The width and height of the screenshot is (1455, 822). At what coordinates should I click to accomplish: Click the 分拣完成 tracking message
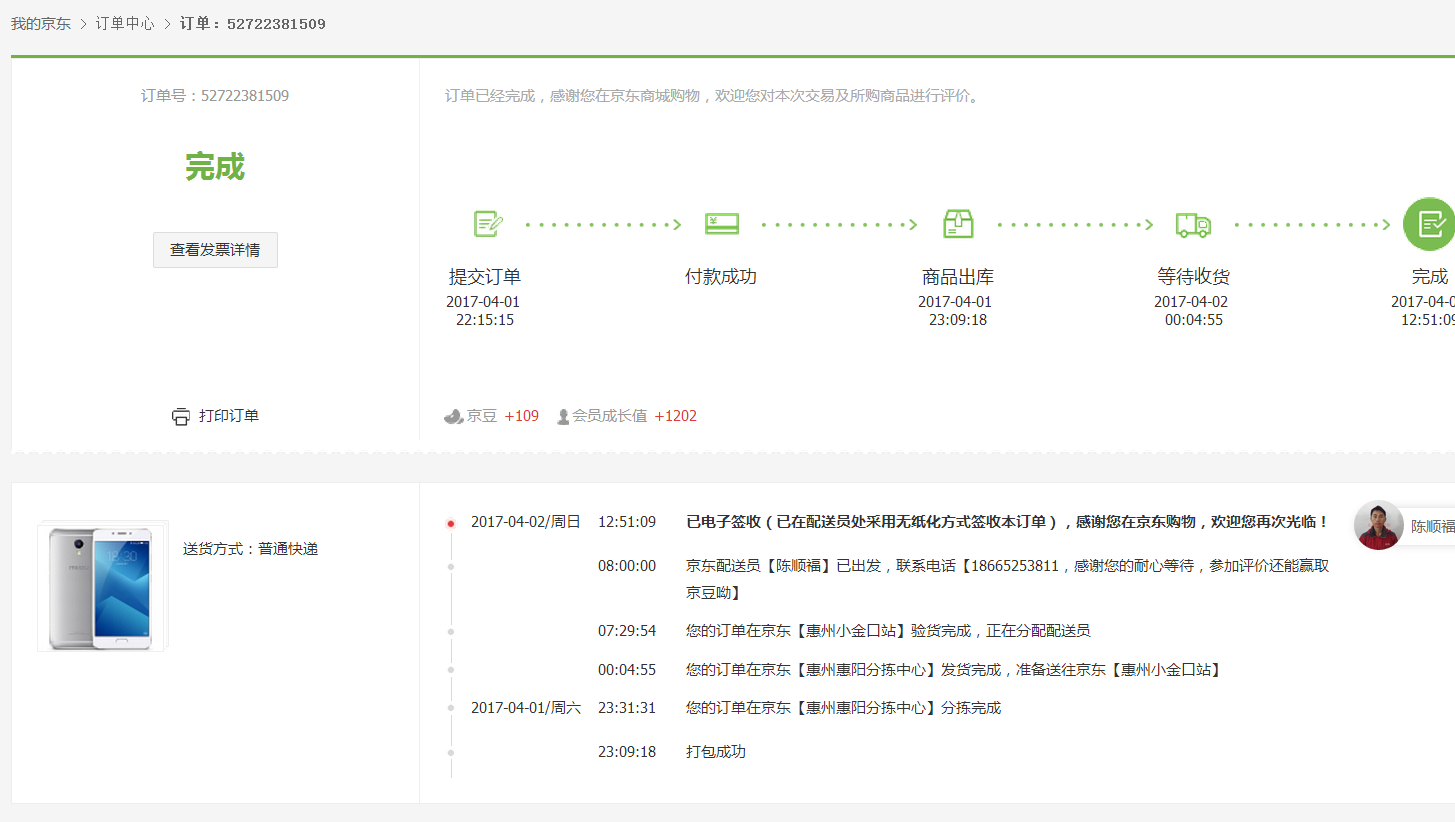coord(843,708)
